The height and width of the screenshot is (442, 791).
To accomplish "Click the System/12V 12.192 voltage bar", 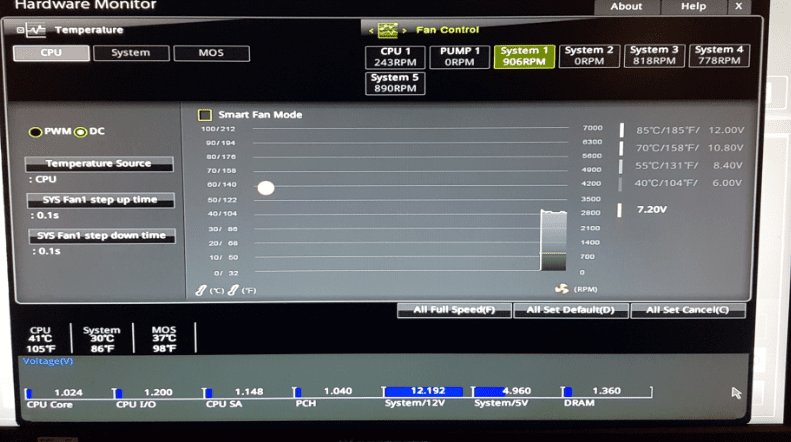I will click(x=423, y=391).
